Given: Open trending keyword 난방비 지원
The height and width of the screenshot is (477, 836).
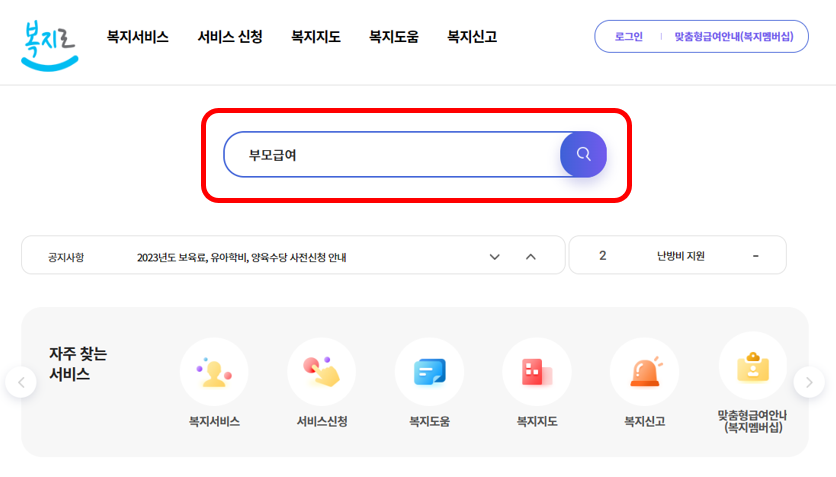Looking at the screenshot, I should click(681, 256).
